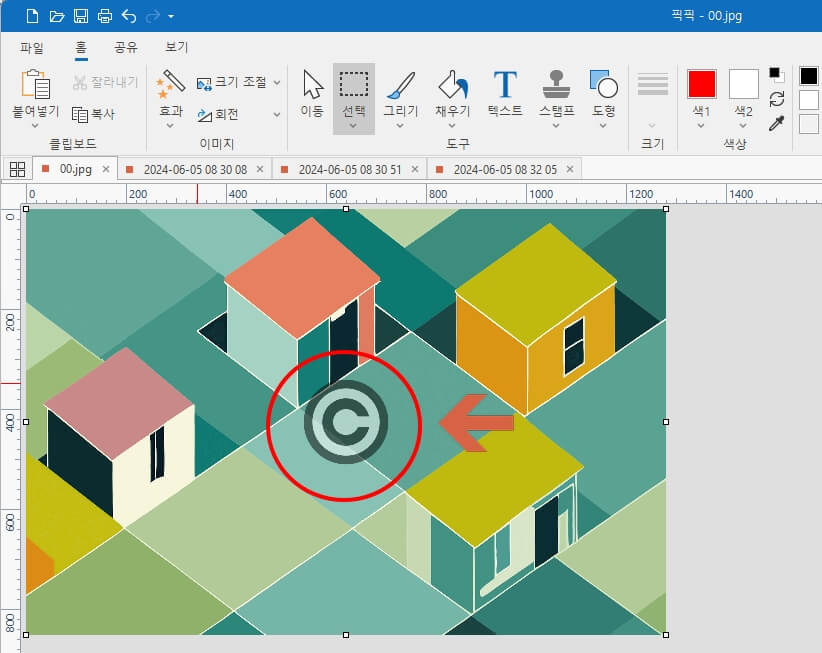
Task: Click the 크기 조절 button
Action: point(231,82)
